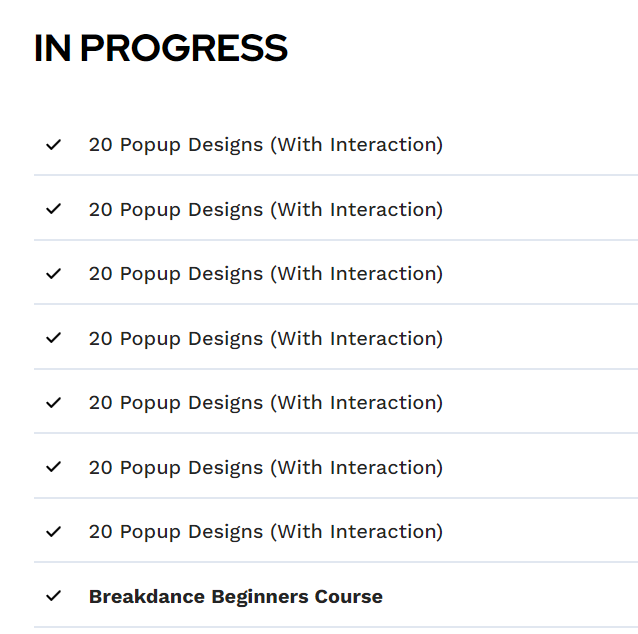
Task: Select the third Popup Designs row's checkmark icon
Action: tap(54, 273)
